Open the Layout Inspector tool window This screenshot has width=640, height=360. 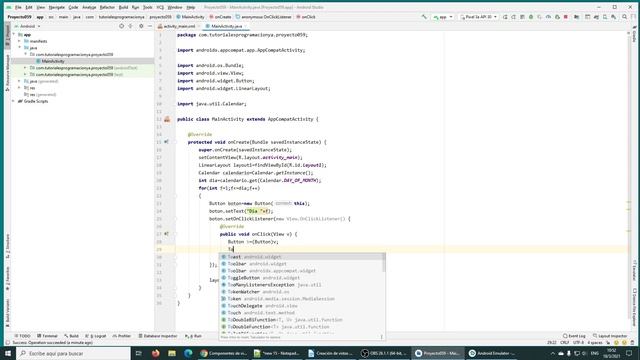point(610,336)
